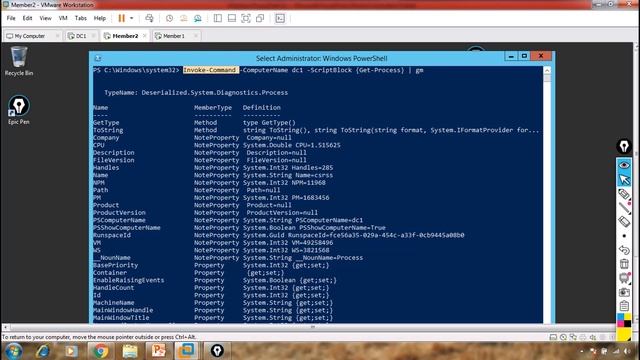Change the Epic Pen brush size dot

pos(624,236)
